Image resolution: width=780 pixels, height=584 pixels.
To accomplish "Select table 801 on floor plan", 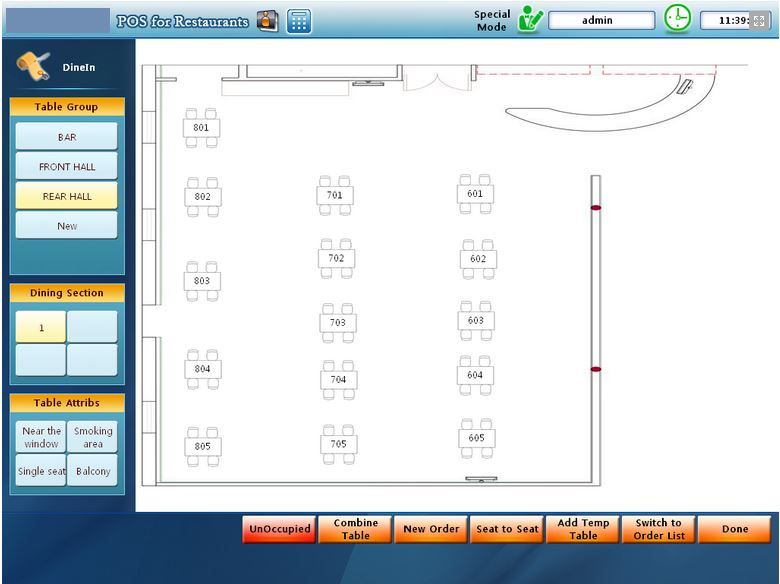I will (x=201, y=128).
